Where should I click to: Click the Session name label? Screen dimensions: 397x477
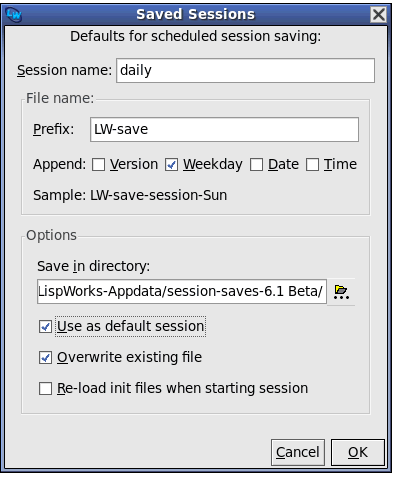64,71
